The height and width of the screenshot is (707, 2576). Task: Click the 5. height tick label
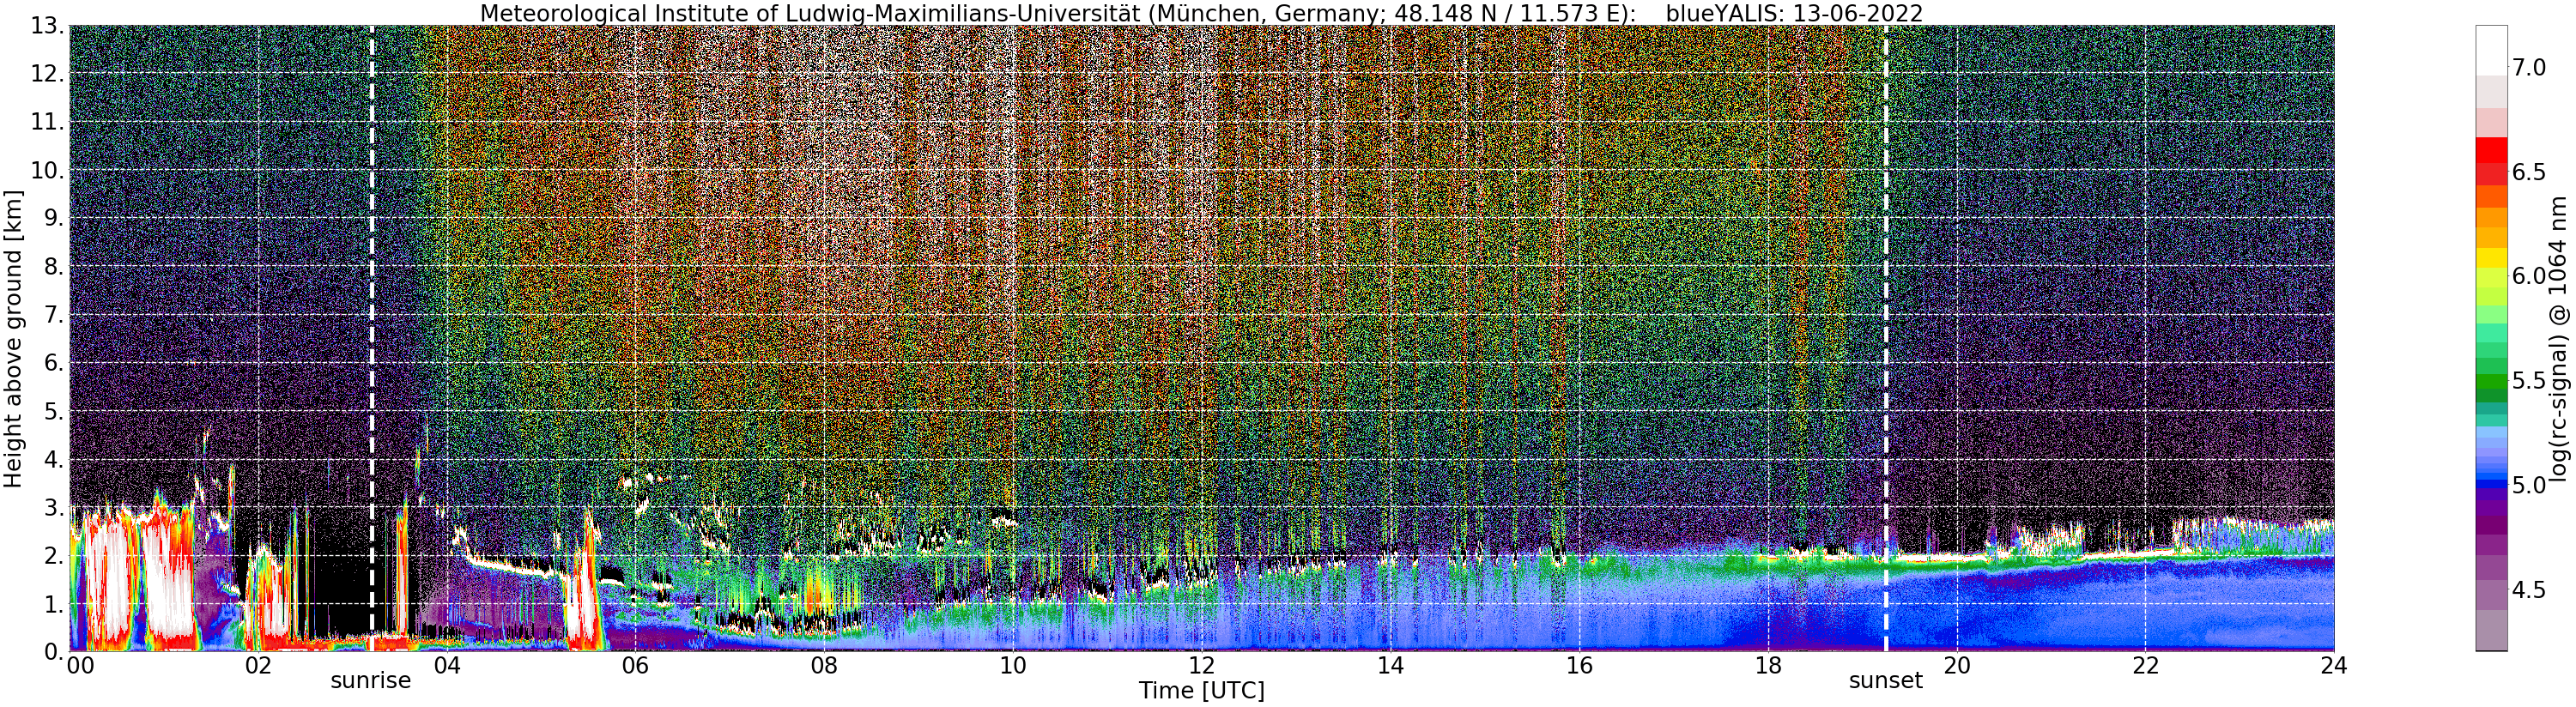(55, 411)
